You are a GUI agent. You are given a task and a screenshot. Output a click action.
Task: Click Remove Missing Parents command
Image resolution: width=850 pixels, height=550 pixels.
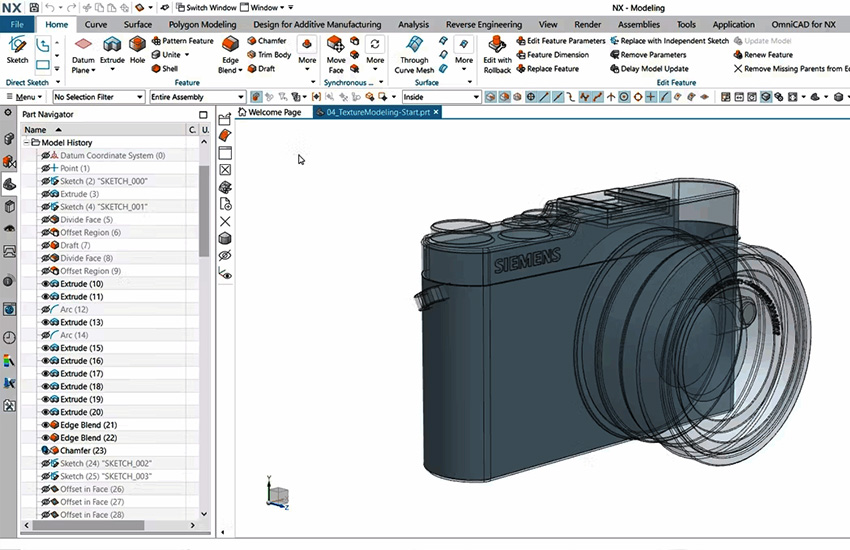pyautogui.click(x=791, y=69)
